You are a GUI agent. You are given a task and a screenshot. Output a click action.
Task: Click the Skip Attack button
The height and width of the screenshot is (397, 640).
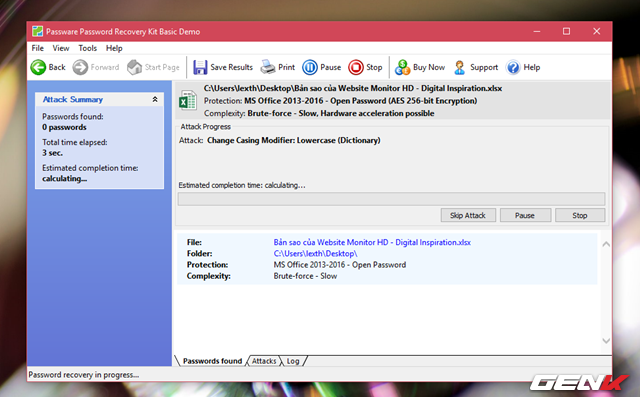pyautogui.click(x=468, y=215)
